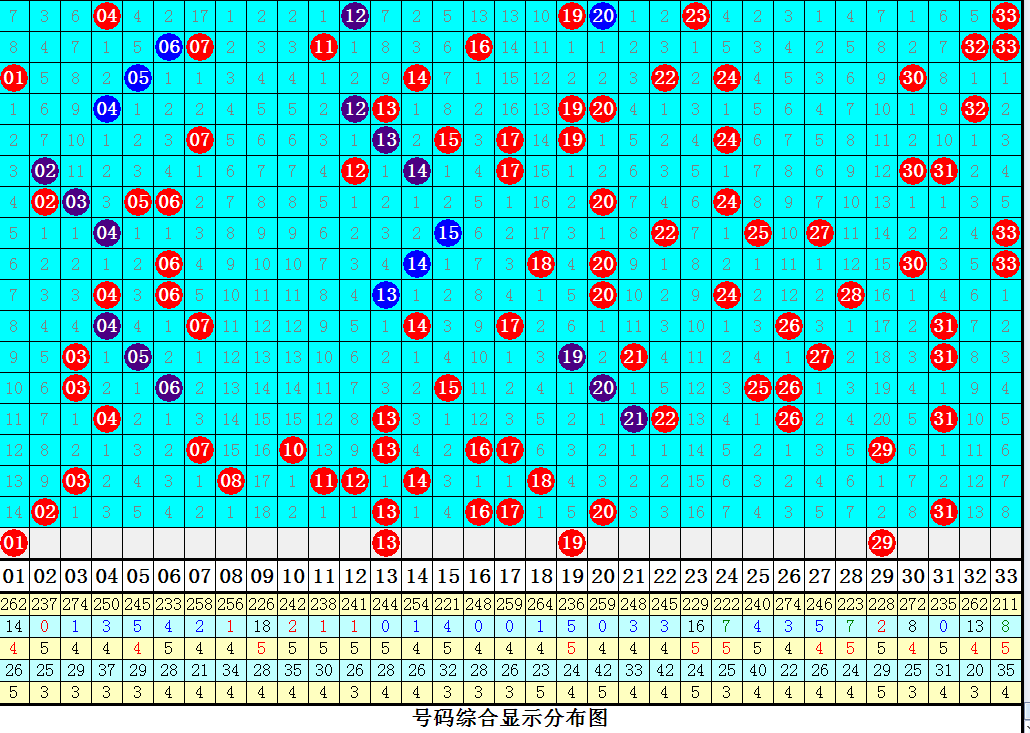This screenshot has height=733, width=1030.
Task: Click the purple 02 ball
Action: click(45, 171)
